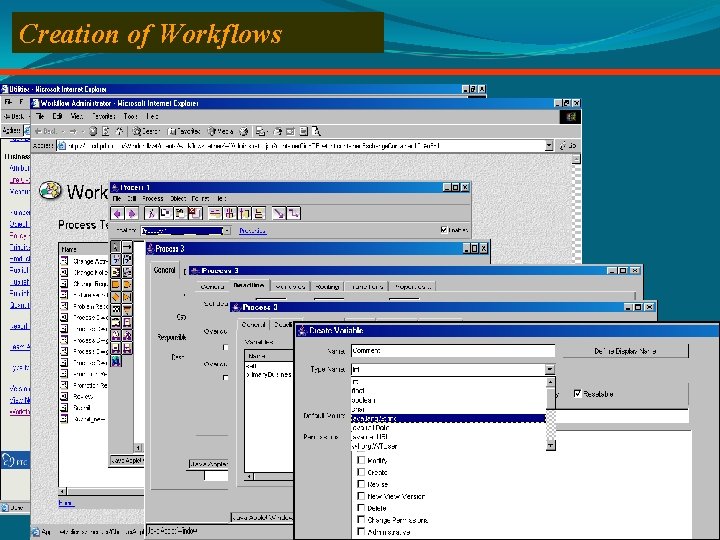The image size is (720, 540).
Task: Click the History icon in Internet Explorer toolbar
Action: coord(244,131)
